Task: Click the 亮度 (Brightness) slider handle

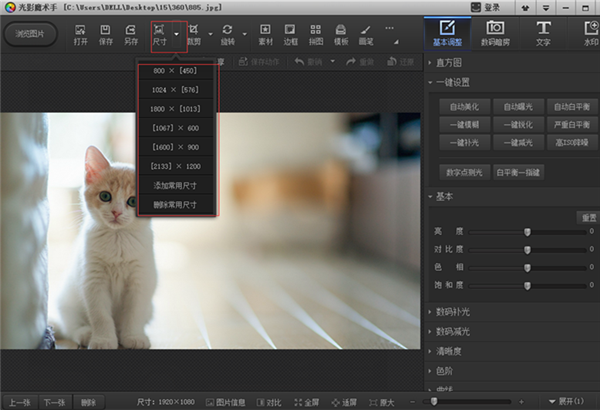Action: [x=527, y=231]
